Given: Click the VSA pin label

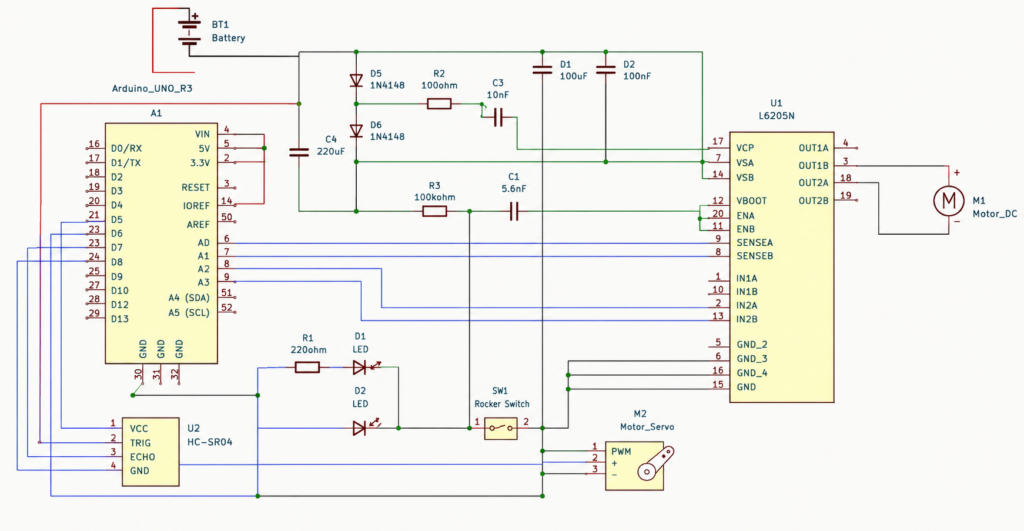Looking at the screenshot, I should (745, 163).
